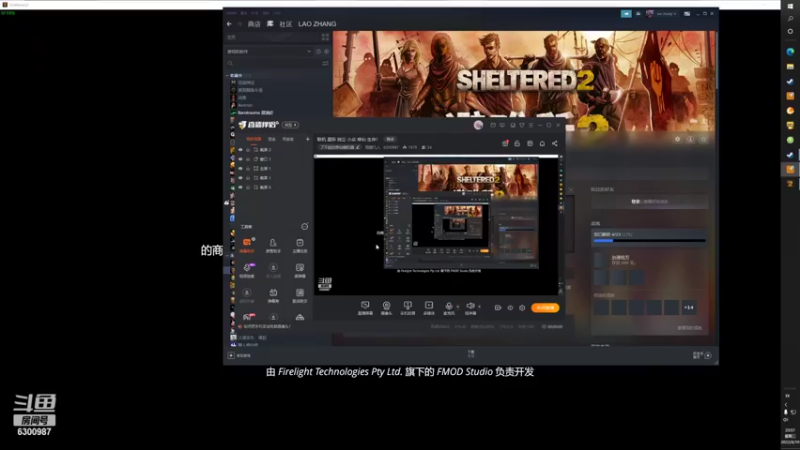
Task: Toggle visibility of the 截屏 2 source
Action: coord(240,150)
